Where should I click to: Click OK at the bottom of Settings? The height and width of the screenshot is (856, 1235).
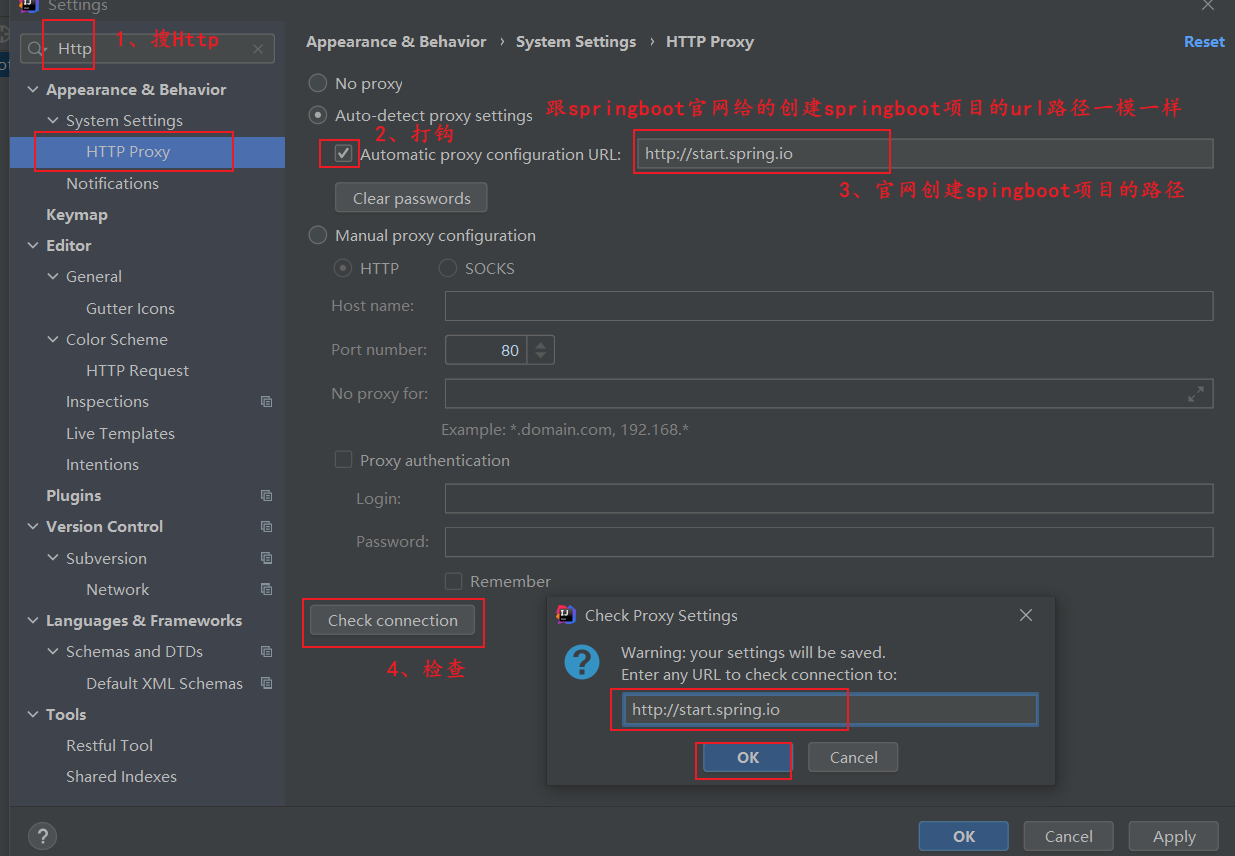click(964, 836)
